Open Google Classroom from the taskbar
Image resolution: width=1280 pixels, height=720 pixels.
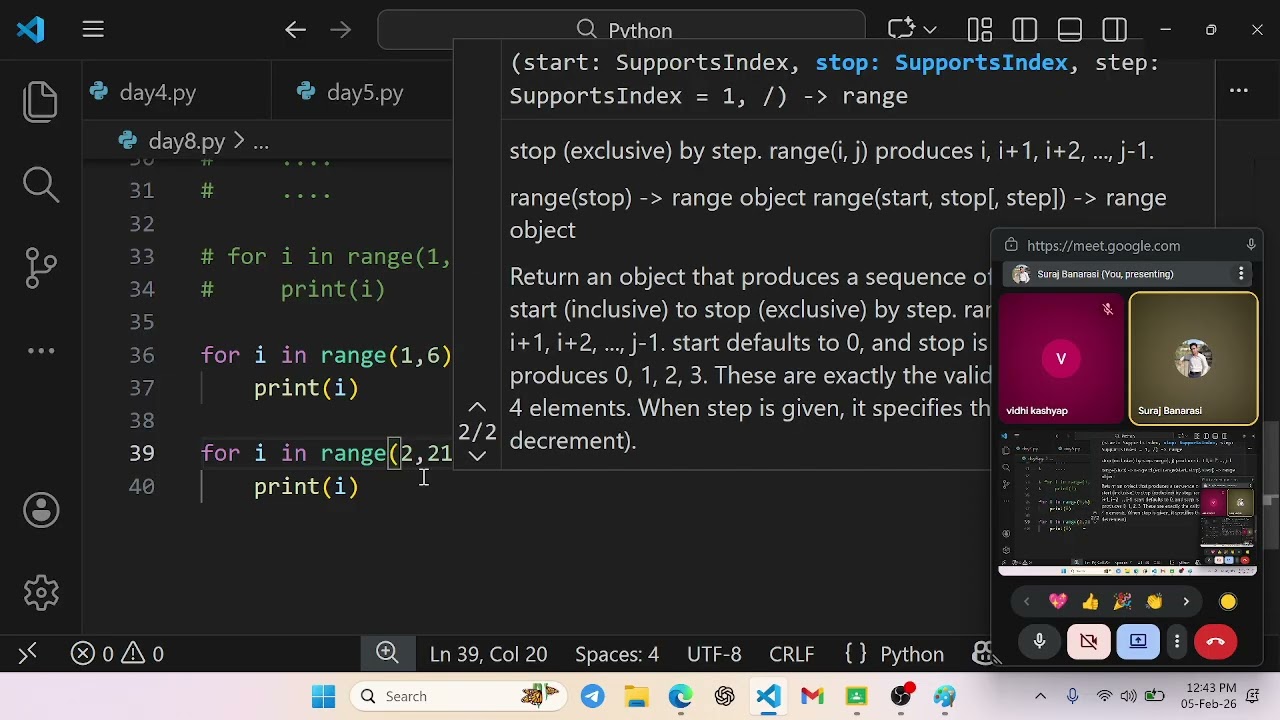coord(856,696)
